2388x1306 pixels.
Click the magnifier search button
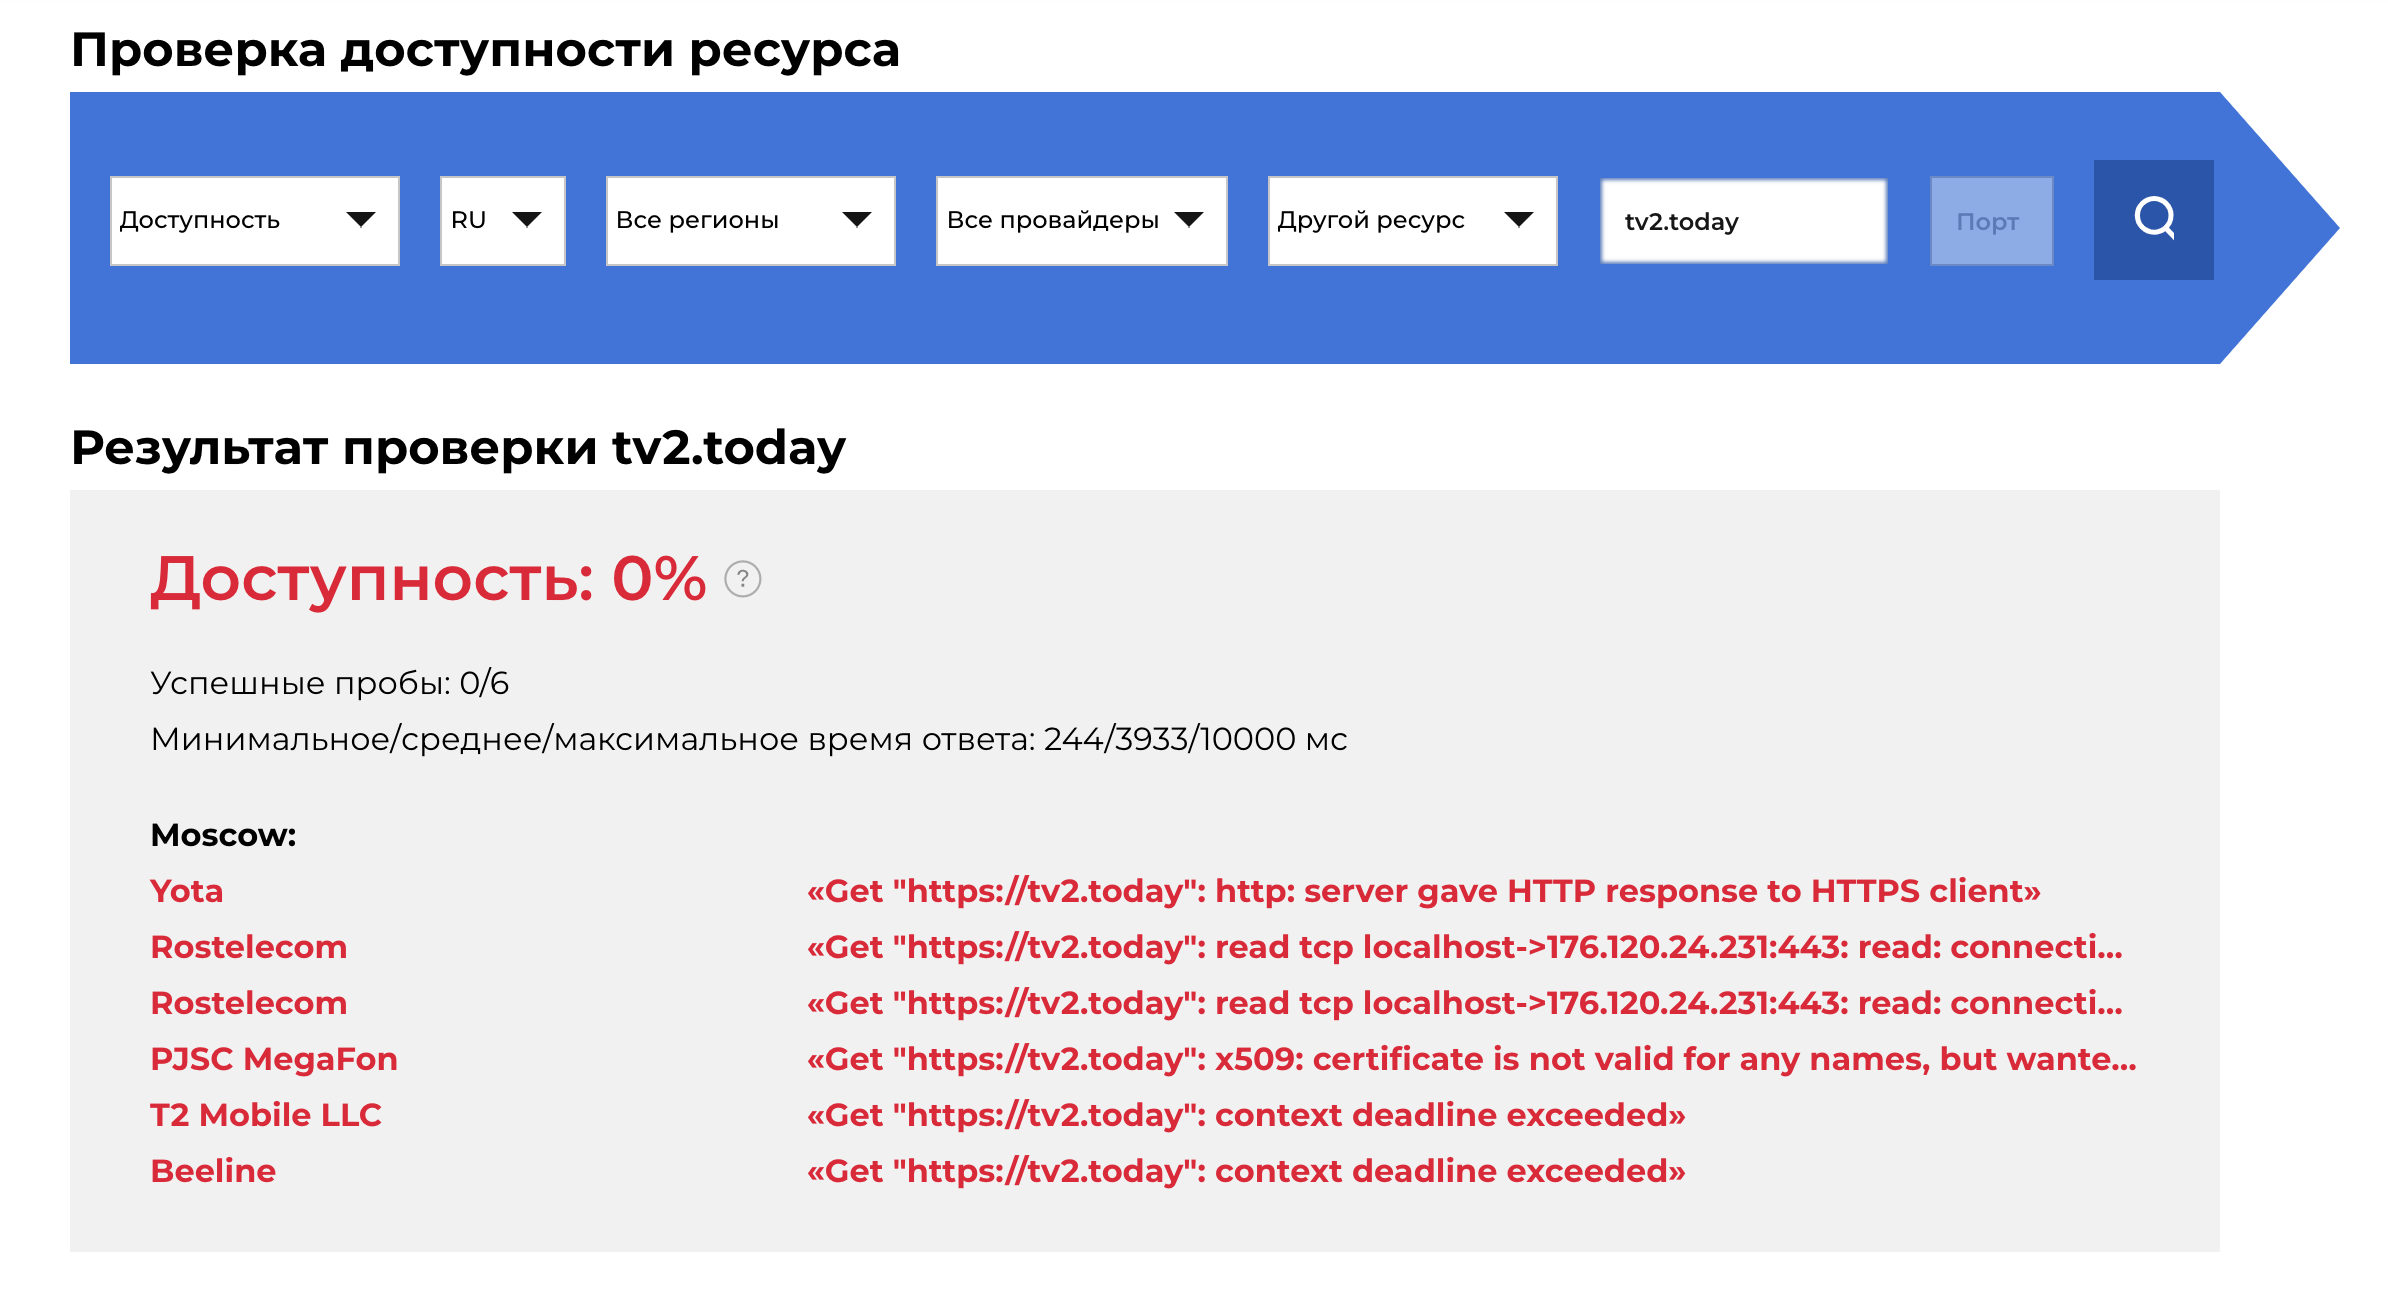pos(2153,220)
